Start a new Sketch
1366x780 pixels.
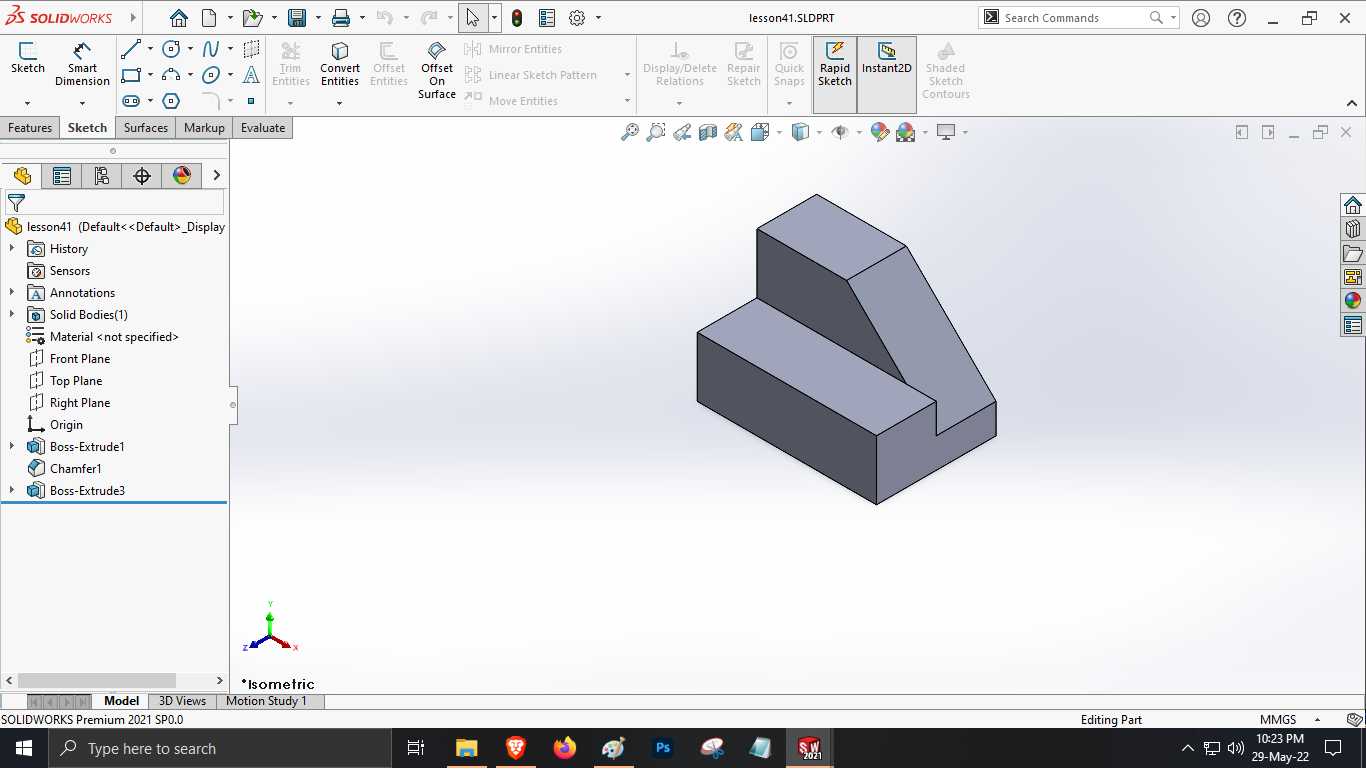(28, 58)
